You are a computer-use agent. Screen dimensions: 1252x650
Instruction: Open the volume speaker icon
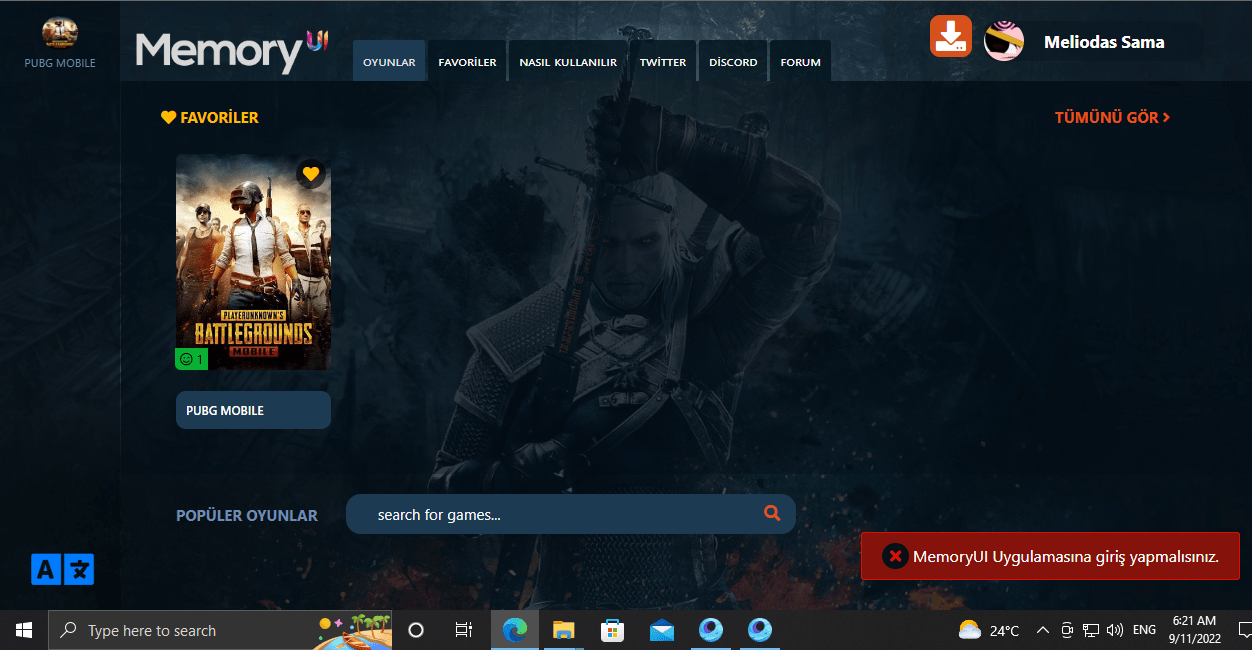pos(1115,630)
